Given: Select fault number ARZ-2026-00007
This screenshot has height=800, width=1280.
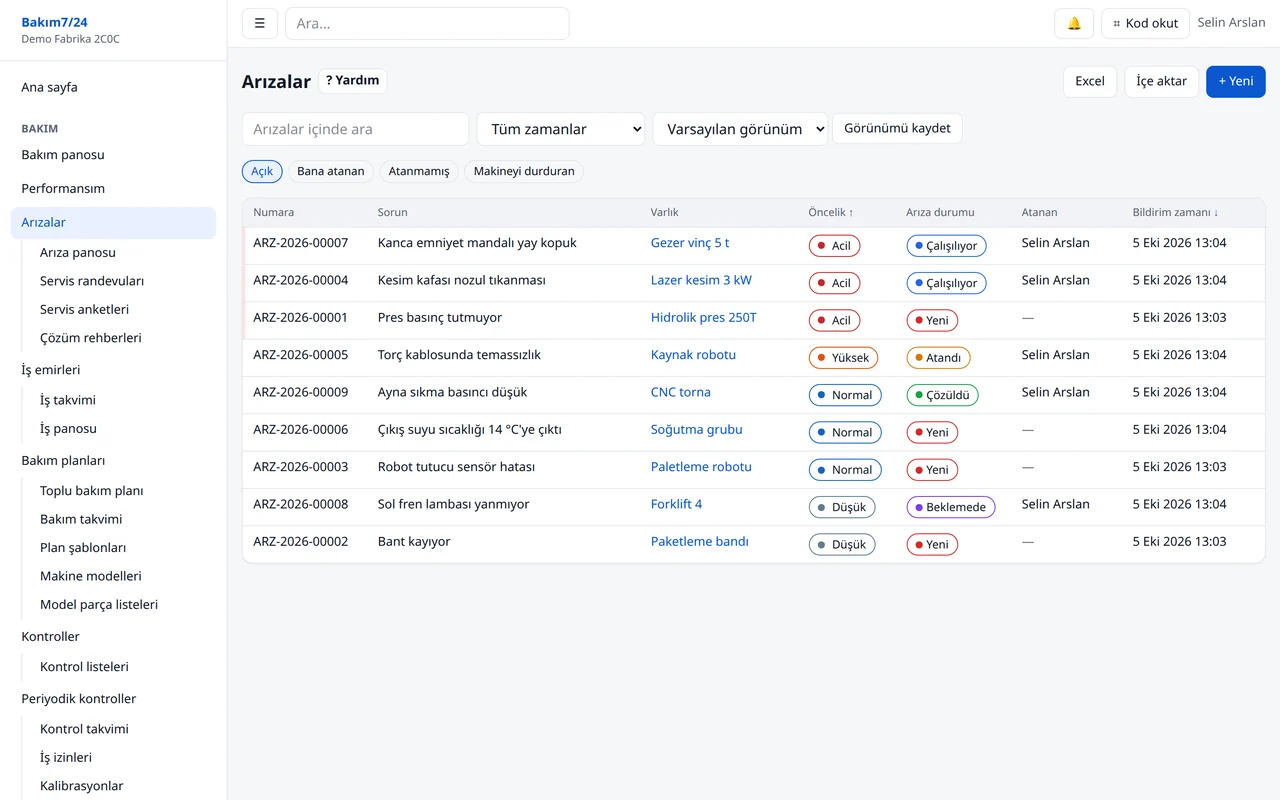Looking at the screenshot, I should point(301,243).
